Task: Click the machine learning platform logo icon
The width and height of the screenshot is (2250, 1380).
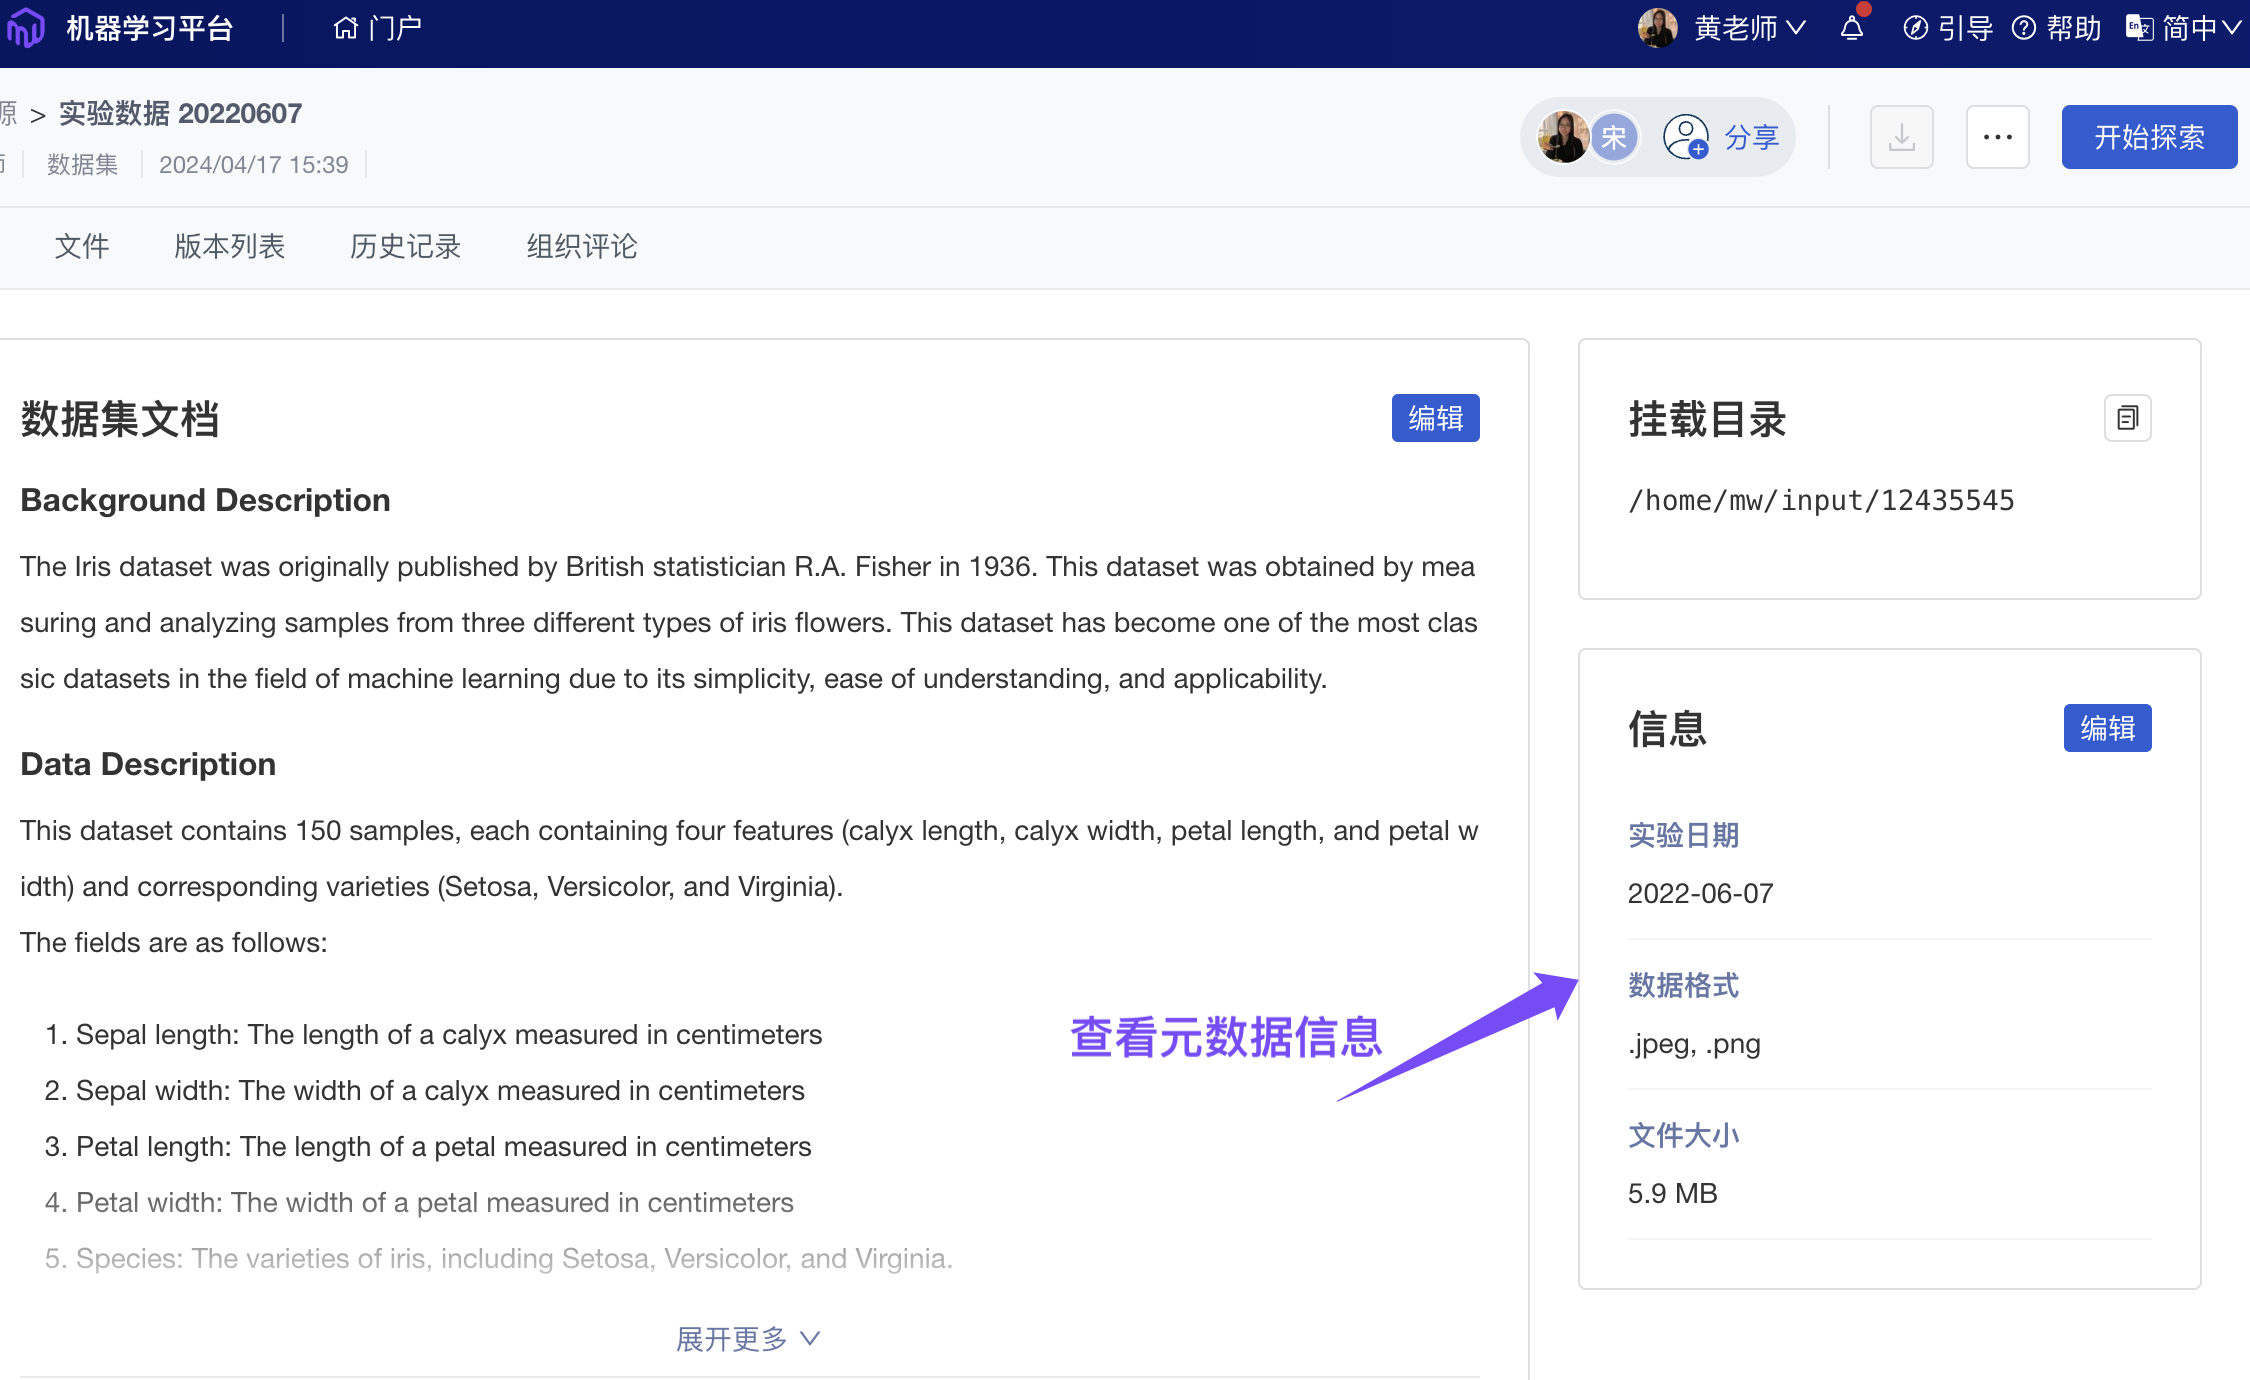Action: pyautogui.click(x=26, y=28)
